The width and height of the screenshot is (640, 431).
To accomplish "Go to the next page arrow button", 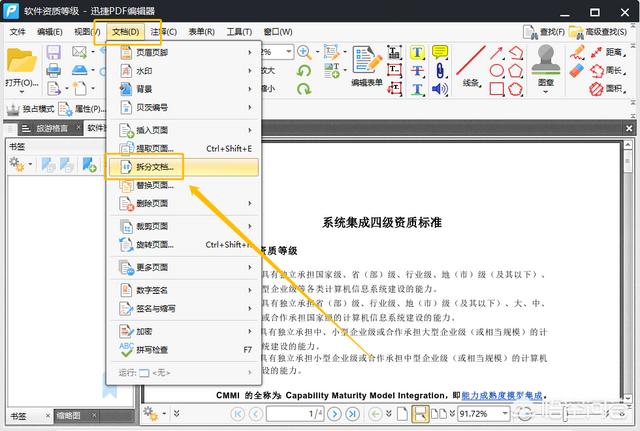I will [335, 413].
